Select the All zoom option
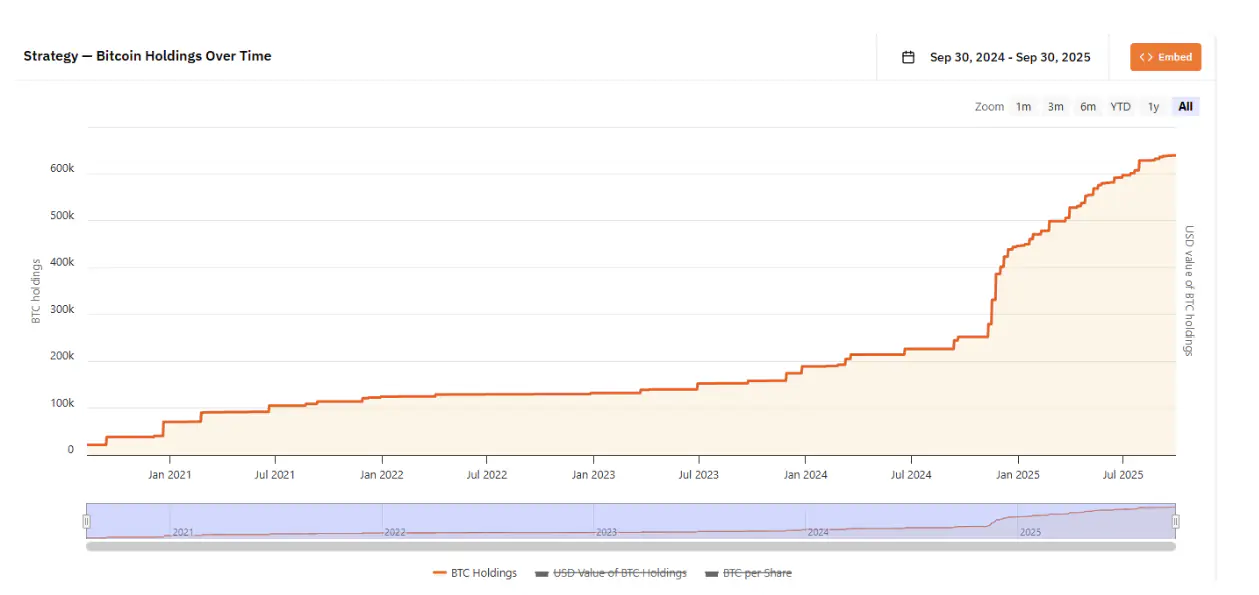This screenshot has height=595, width=1259. pos(1185,107)
